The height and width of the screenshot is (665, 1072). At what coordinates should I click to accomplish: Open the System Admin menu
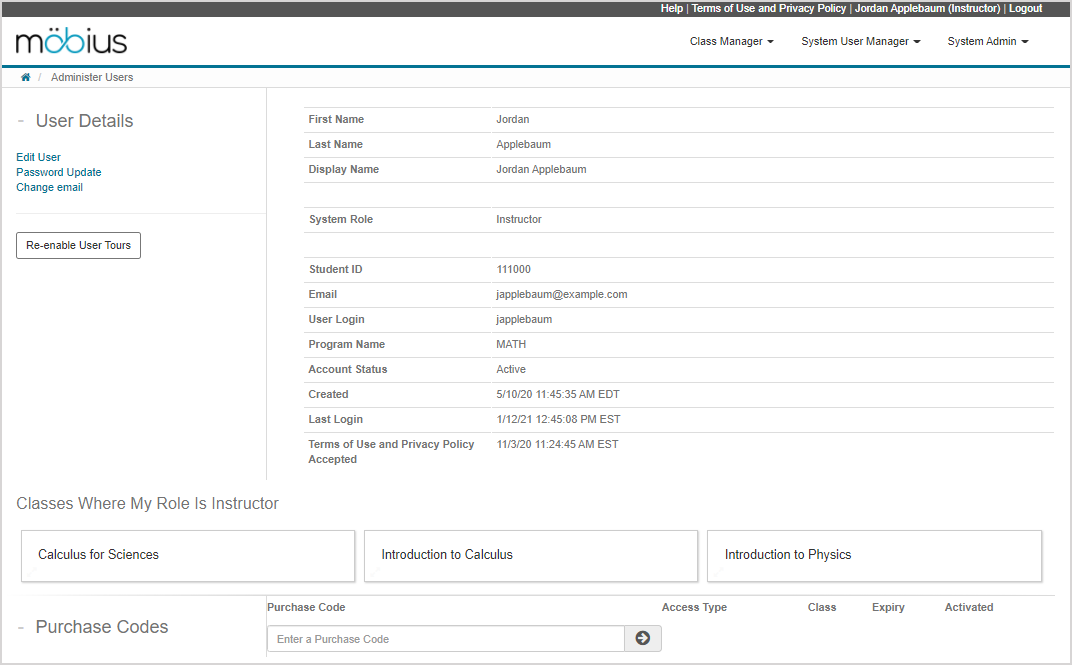[x=986, y=41]
